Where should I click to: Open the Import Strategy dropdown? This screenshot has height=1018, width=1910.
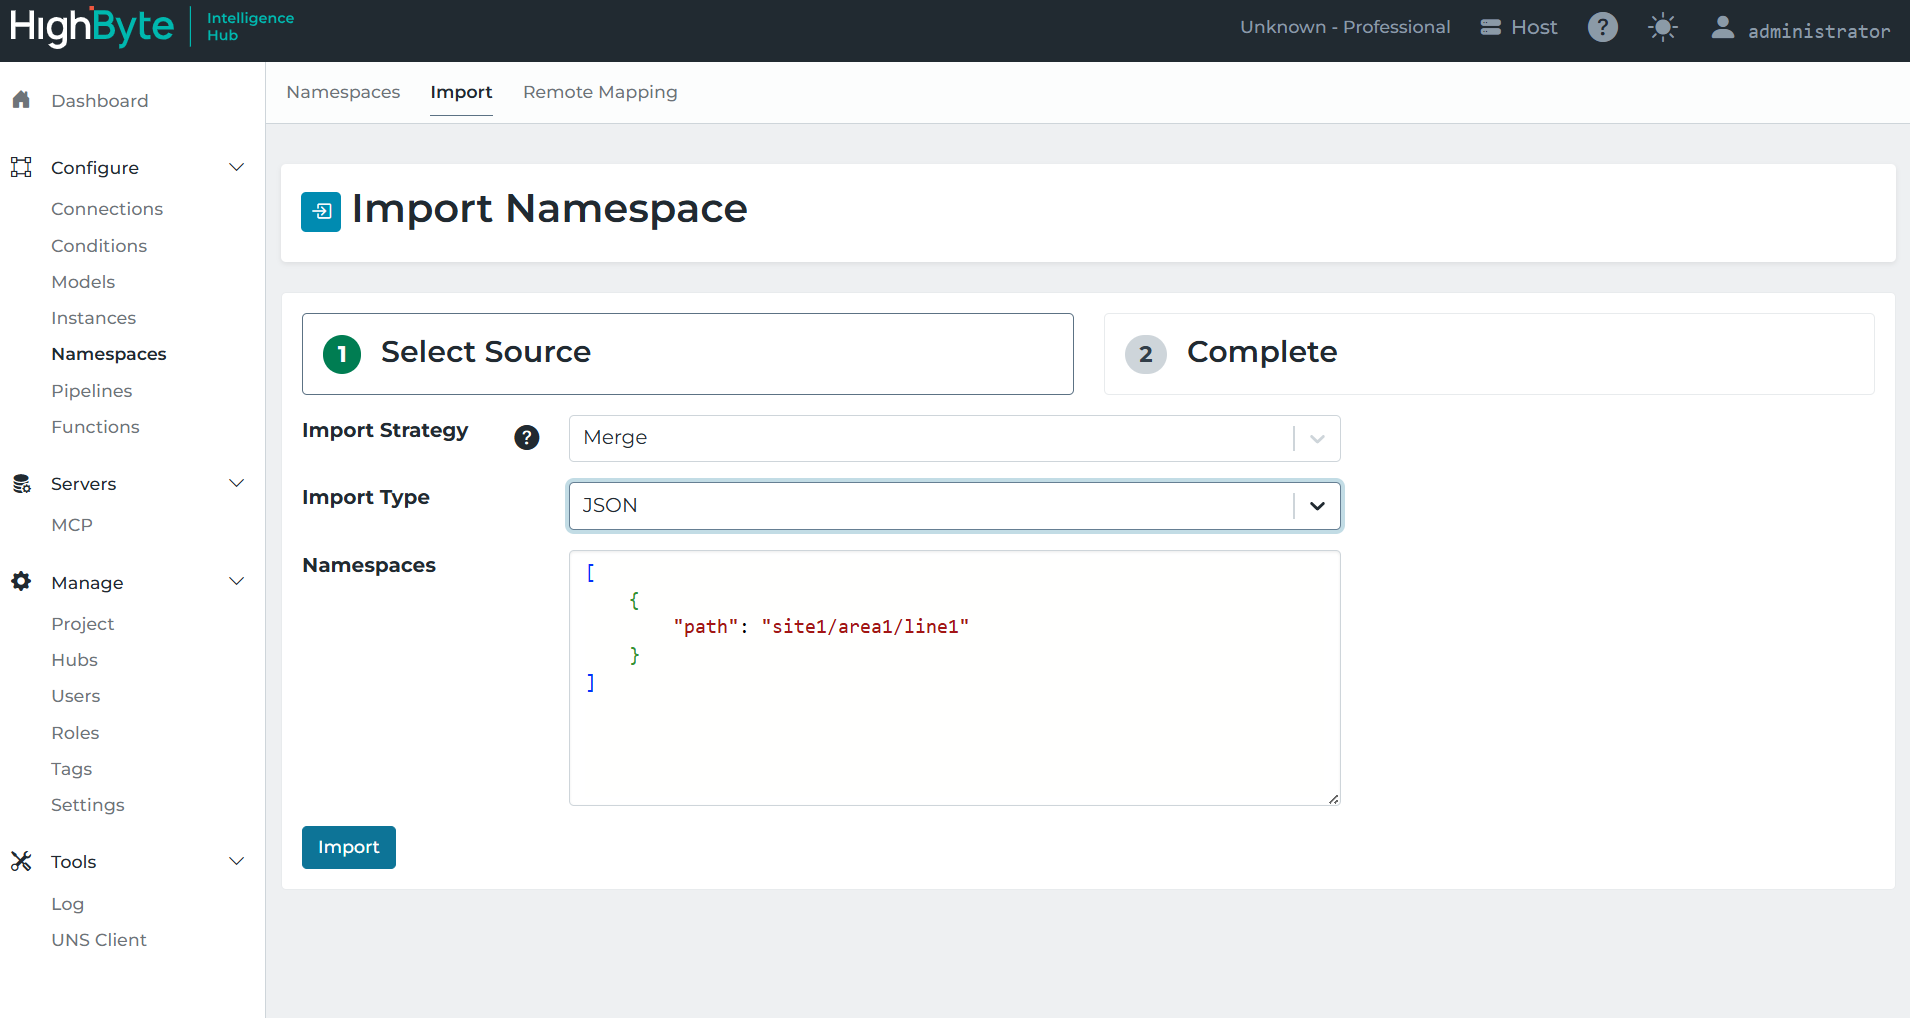(1315, 438)
